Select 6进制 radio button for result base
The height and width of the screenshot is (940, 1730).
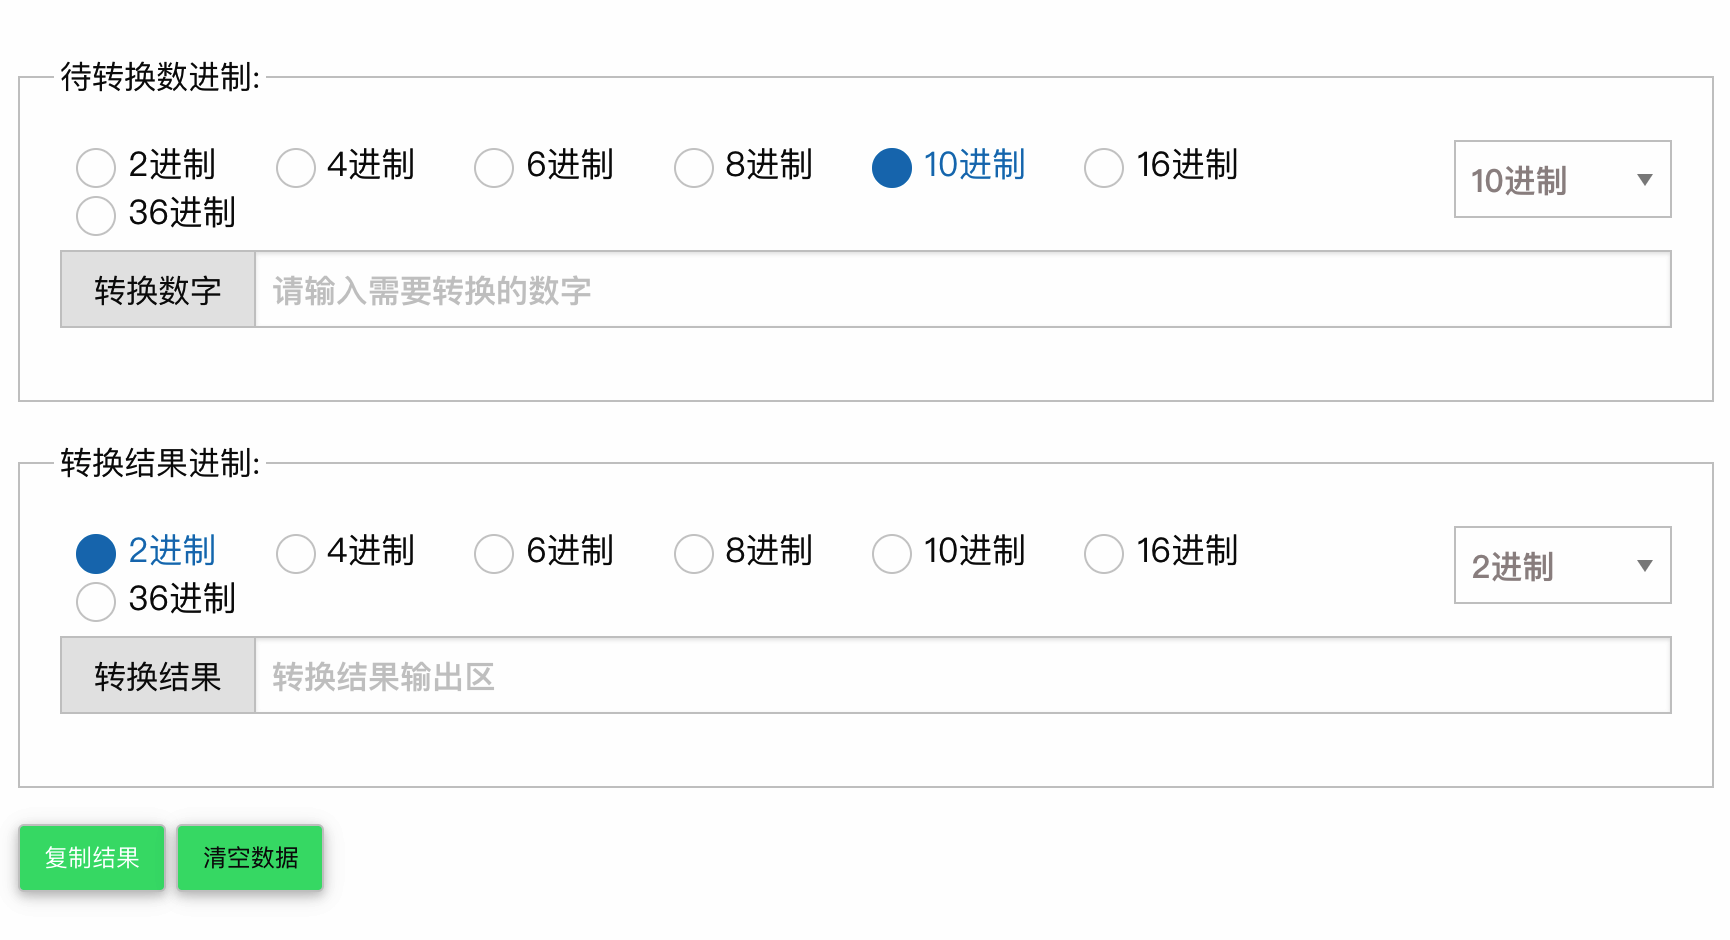click(494, 553)
